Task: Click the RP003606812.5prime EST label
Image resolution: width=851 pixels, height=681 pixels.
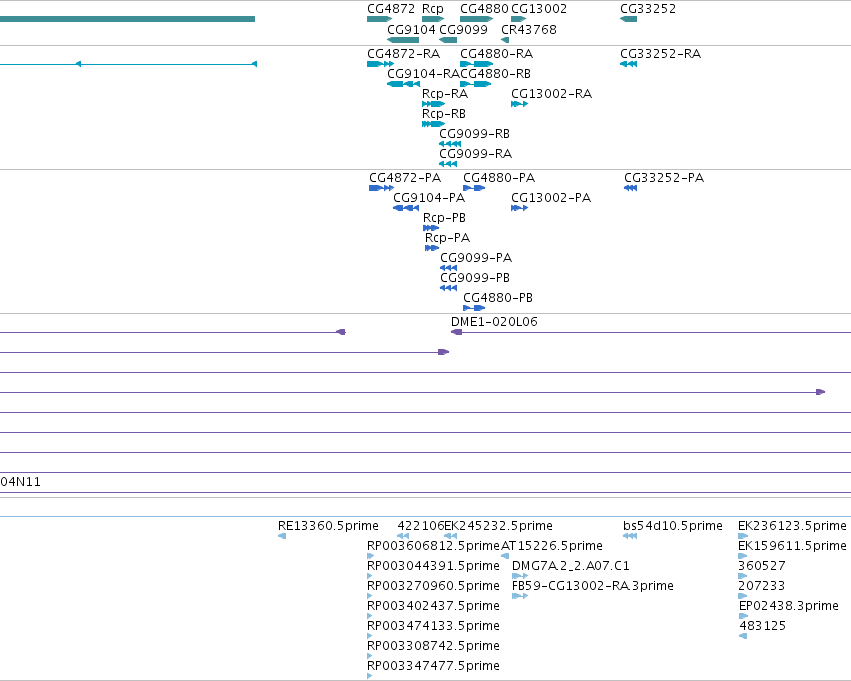Action: pyautogui.click(x=434, y=546)
